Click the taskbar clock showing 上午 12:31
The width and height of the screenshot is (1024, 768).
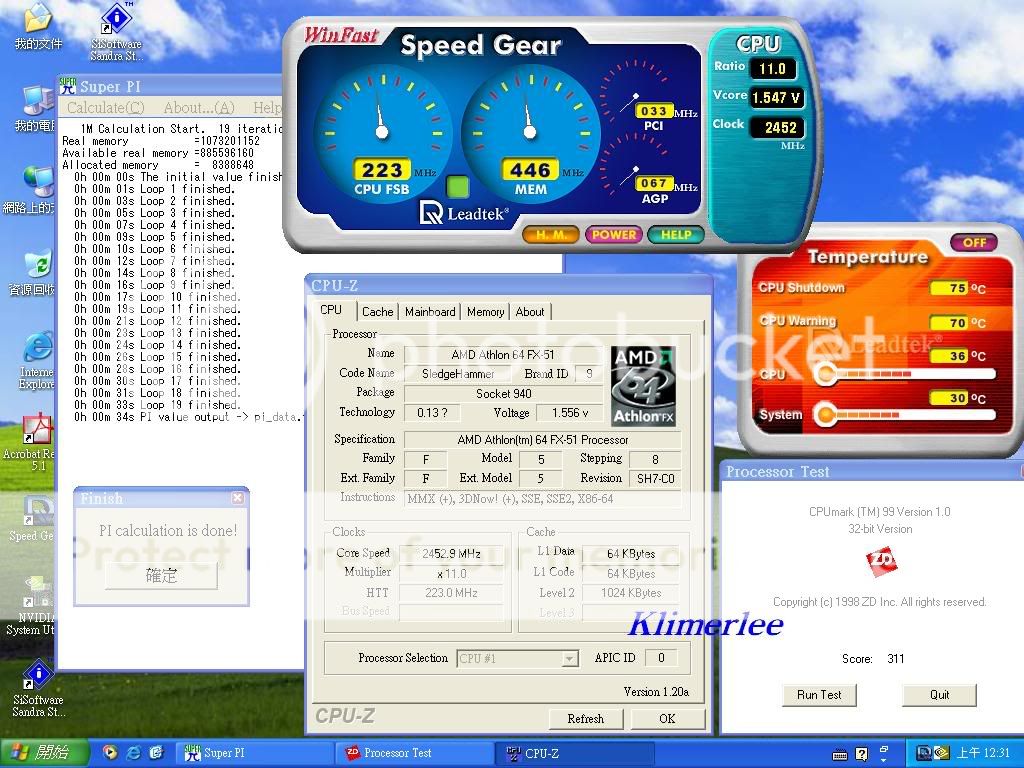point(983,753)
